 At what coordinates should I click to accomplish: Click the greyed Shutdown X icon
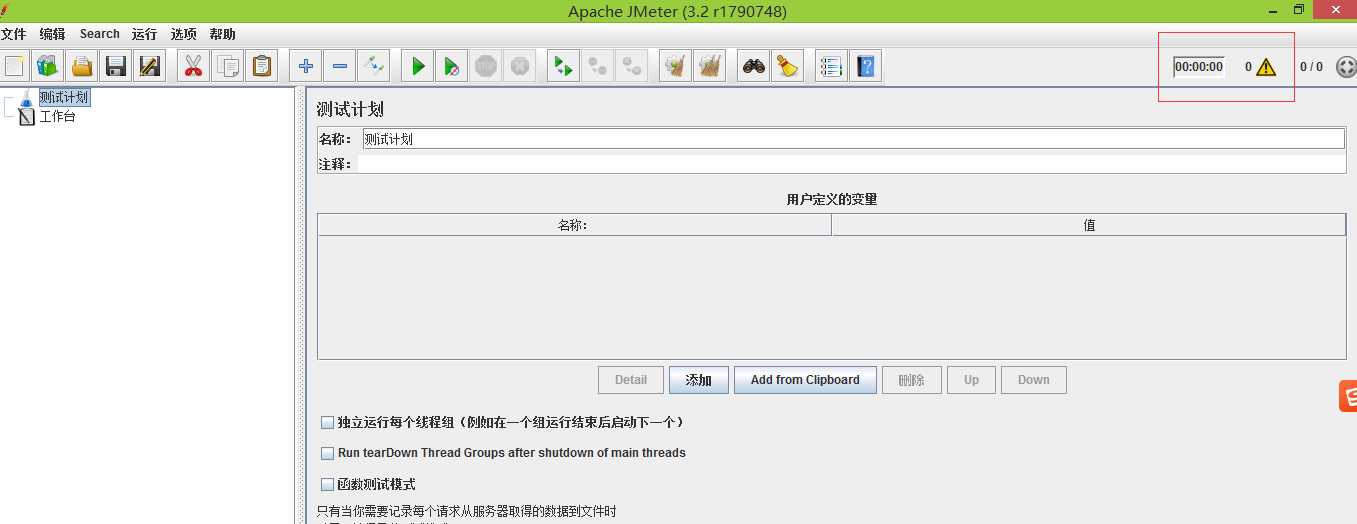tap(520, 67)
